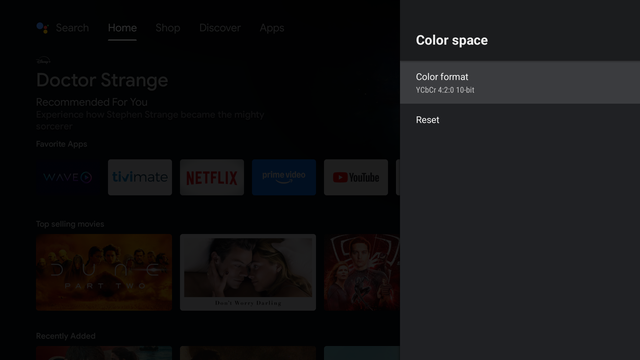
Task: Select Reset in Color space panel
Action: (x=520, y=120)
